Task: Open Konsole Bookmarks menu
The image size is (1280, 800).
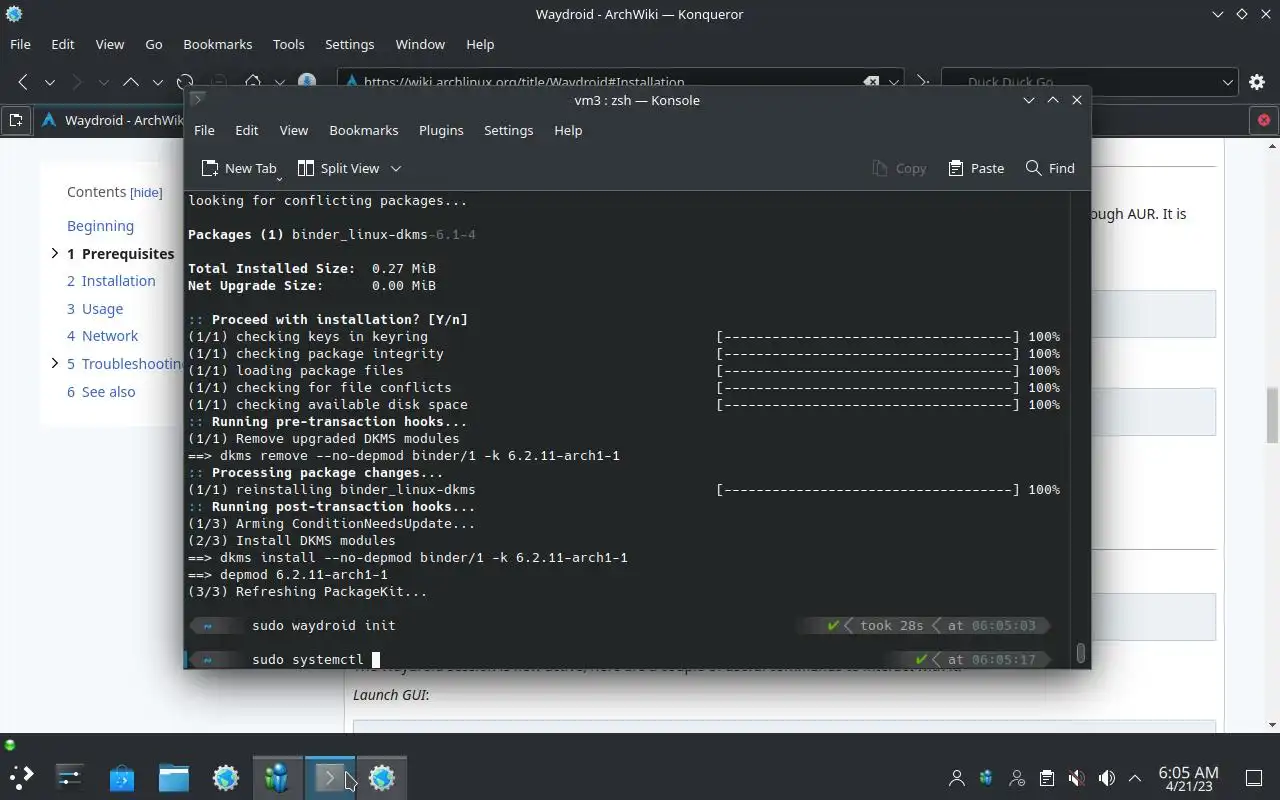Action: (364, 130)
